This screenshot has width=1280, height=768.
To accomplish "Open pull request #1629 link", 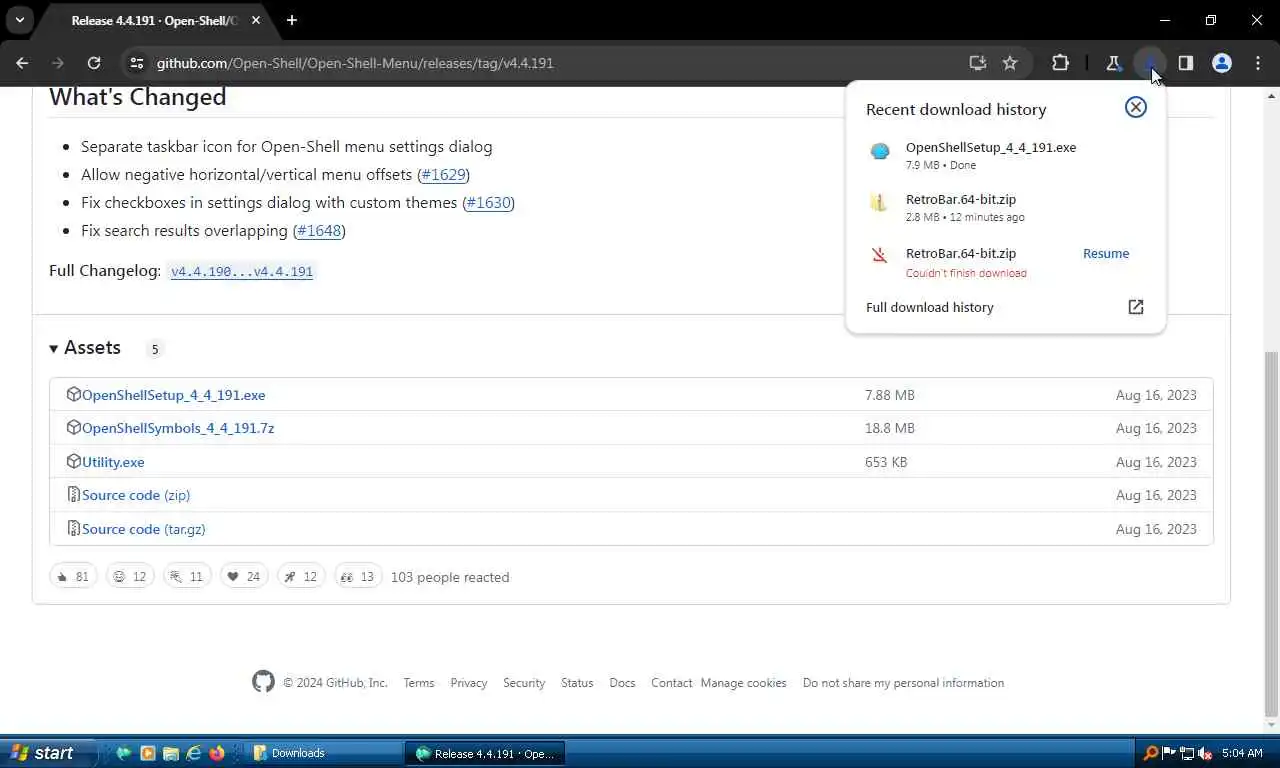I will pyautogui.click(x=443, y=174).
